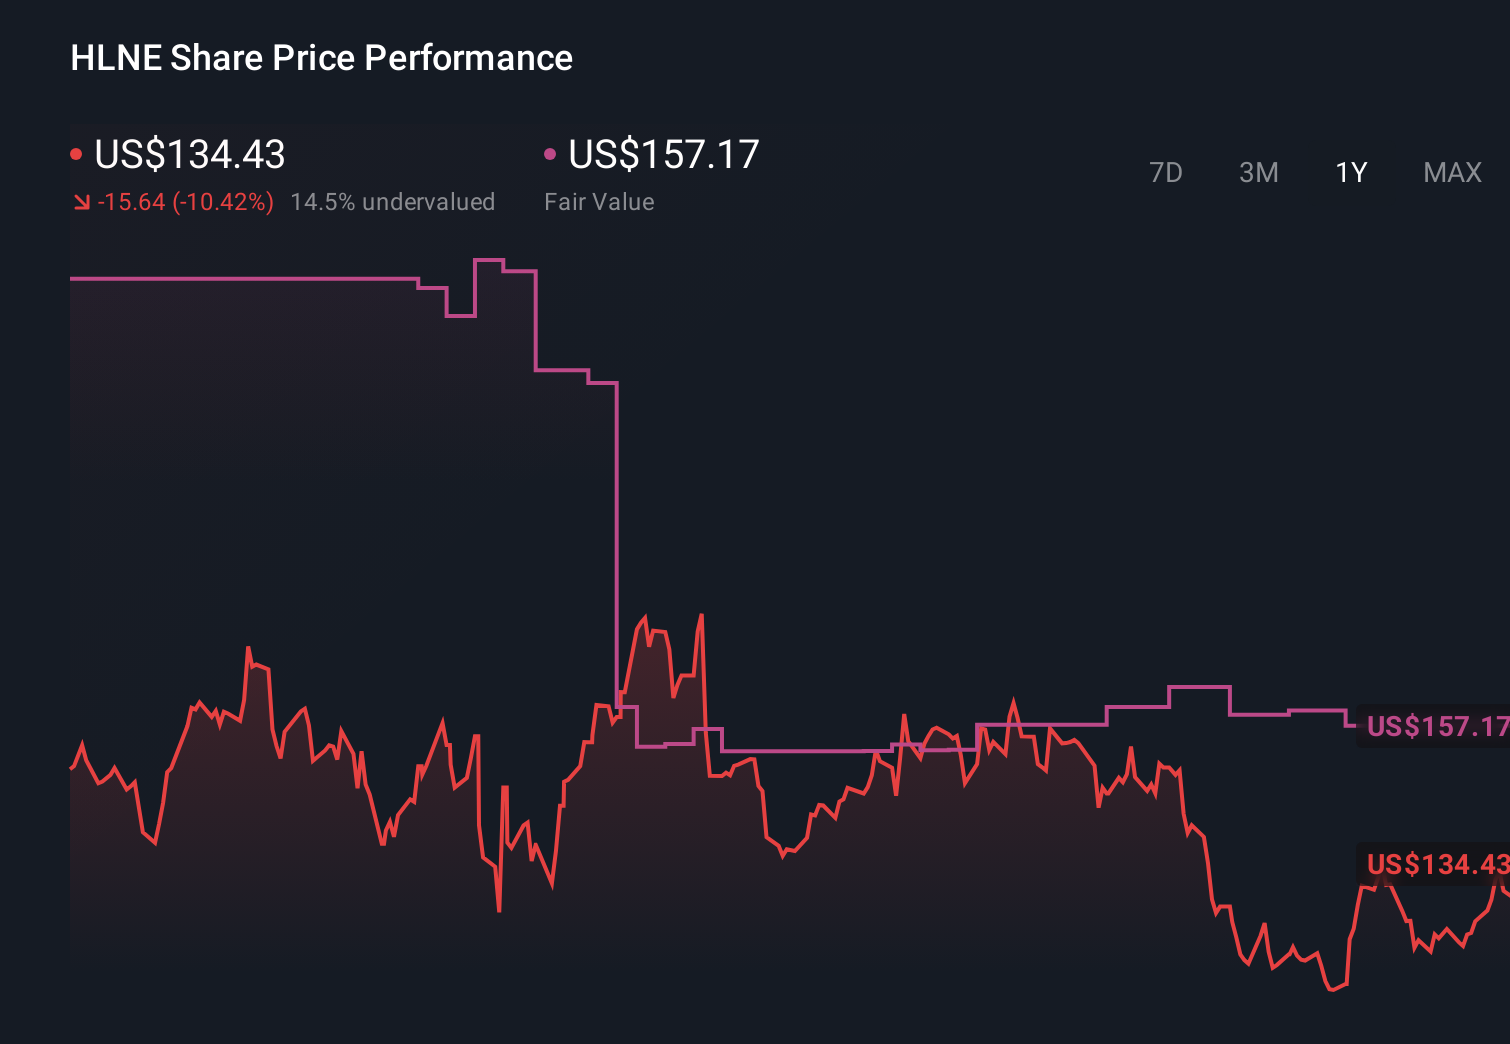
Task: Switch to the 3M time range
Action: point(1259,172)
